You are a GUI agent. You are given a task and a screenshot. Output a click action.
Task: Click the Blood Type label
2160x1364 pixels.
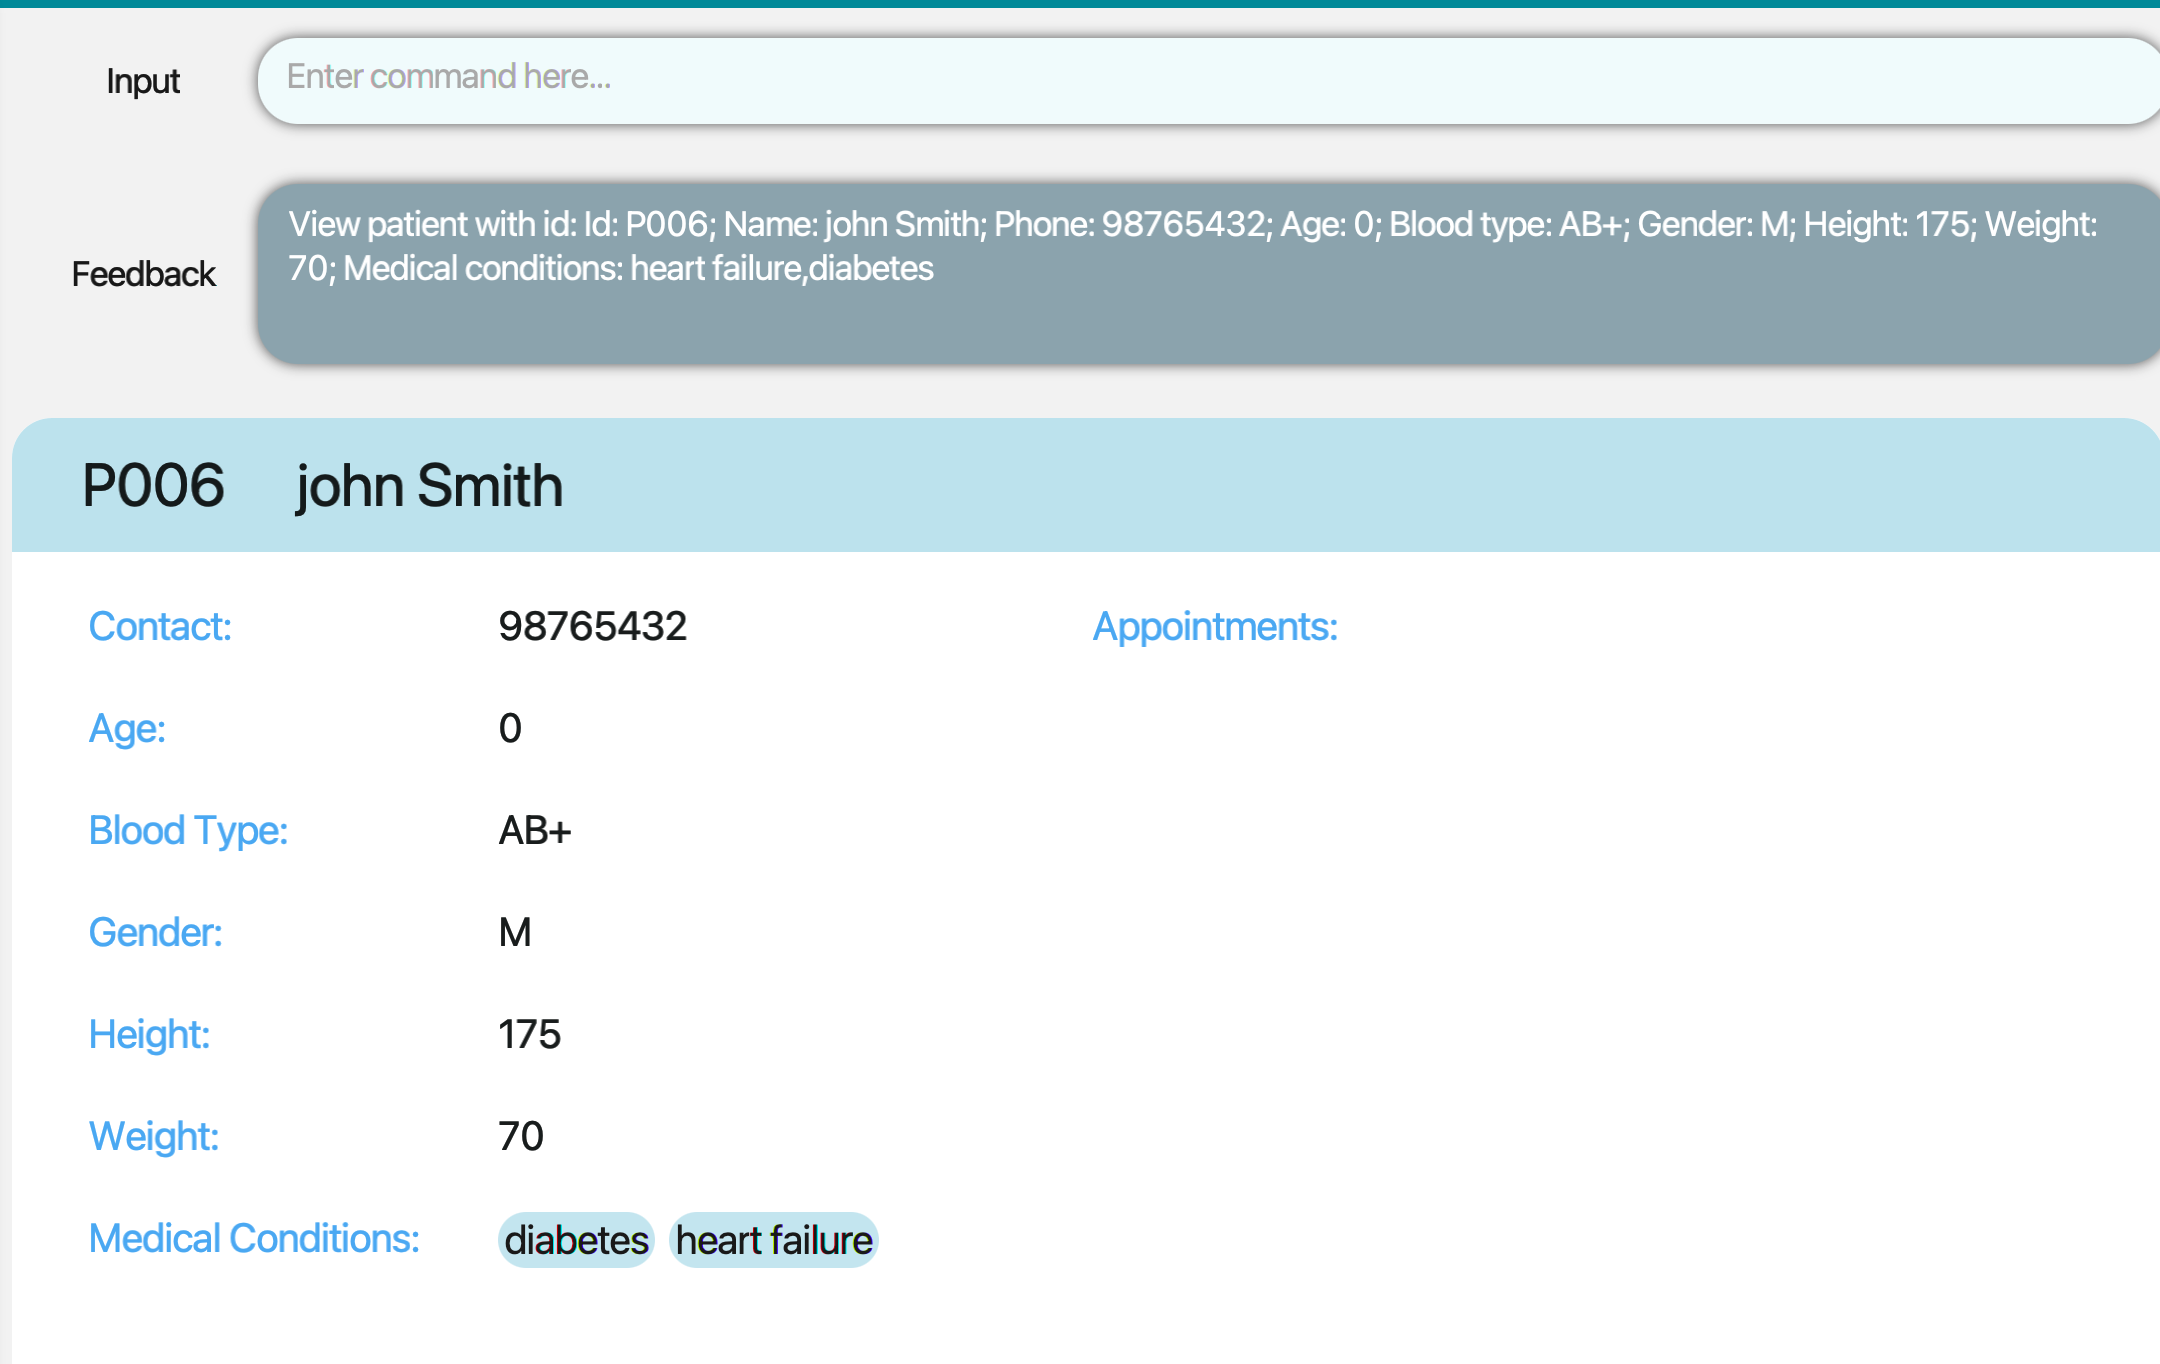[x=188, y=831]
